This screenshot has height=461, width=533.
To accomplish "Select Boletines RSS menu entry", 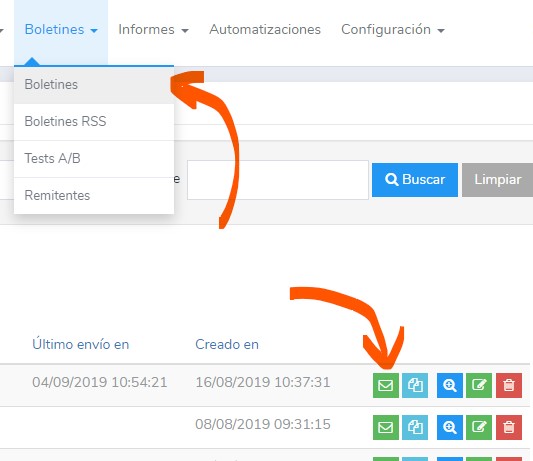I will [94, 122].
